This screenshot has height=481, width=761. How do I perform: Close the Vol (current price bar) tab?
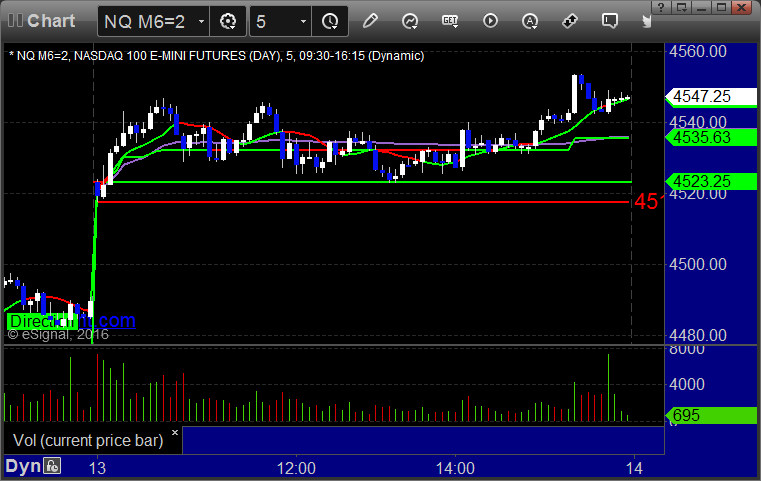point(175,432)
